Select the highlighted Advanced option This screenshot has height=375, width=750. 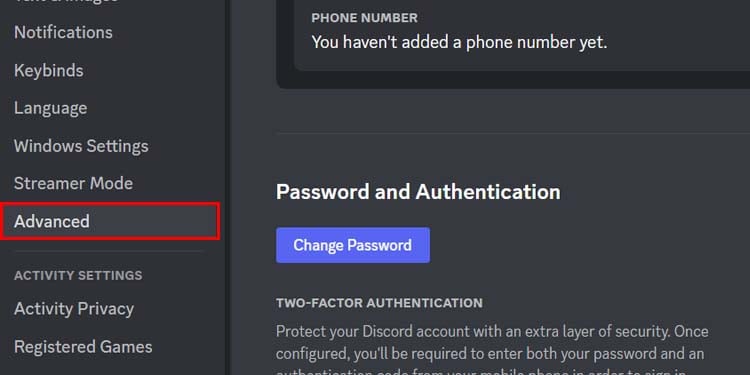point(110,221)
